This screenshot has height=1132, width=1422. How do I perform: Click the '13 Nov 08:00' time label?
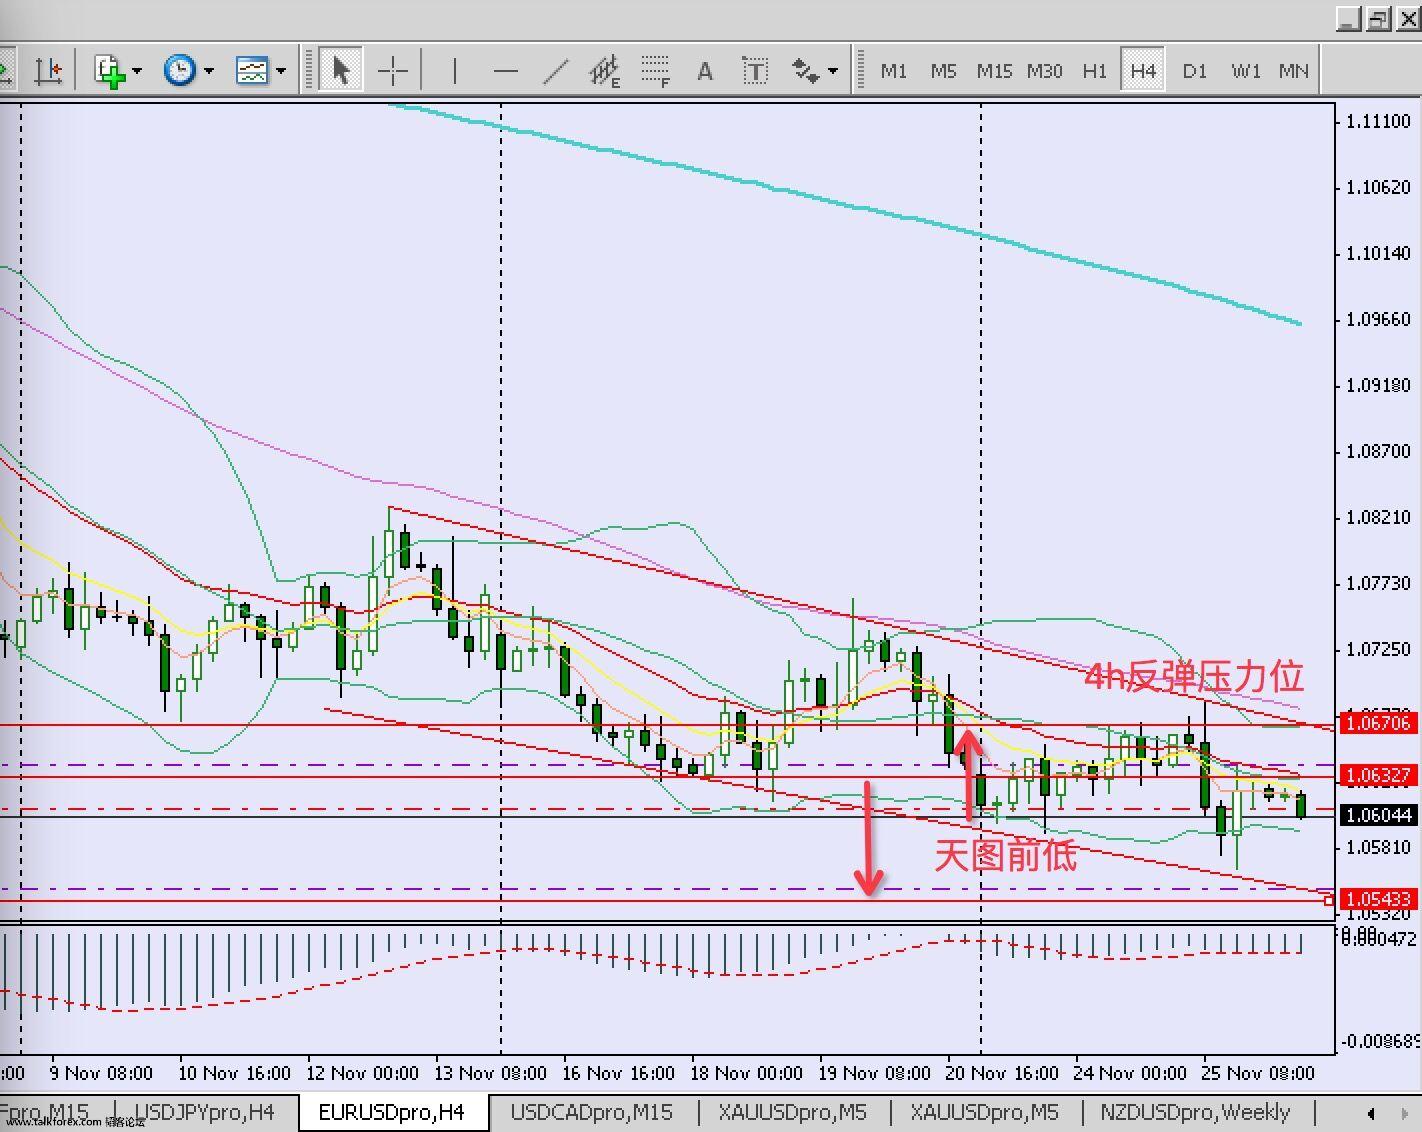tap(490, 1073)
